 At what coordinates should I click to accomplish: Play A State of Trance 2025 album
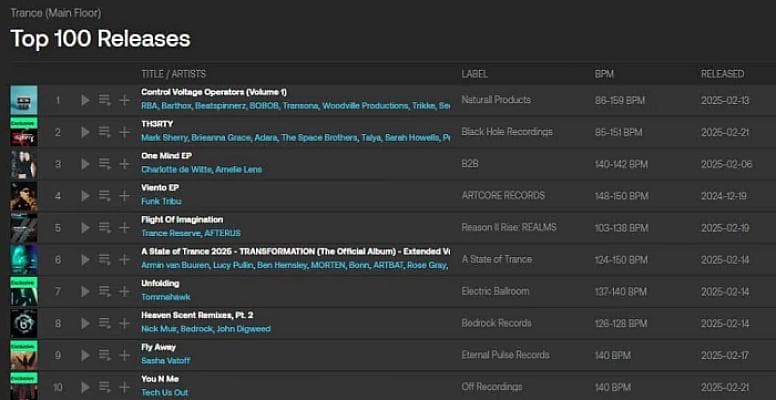[85, 259]
